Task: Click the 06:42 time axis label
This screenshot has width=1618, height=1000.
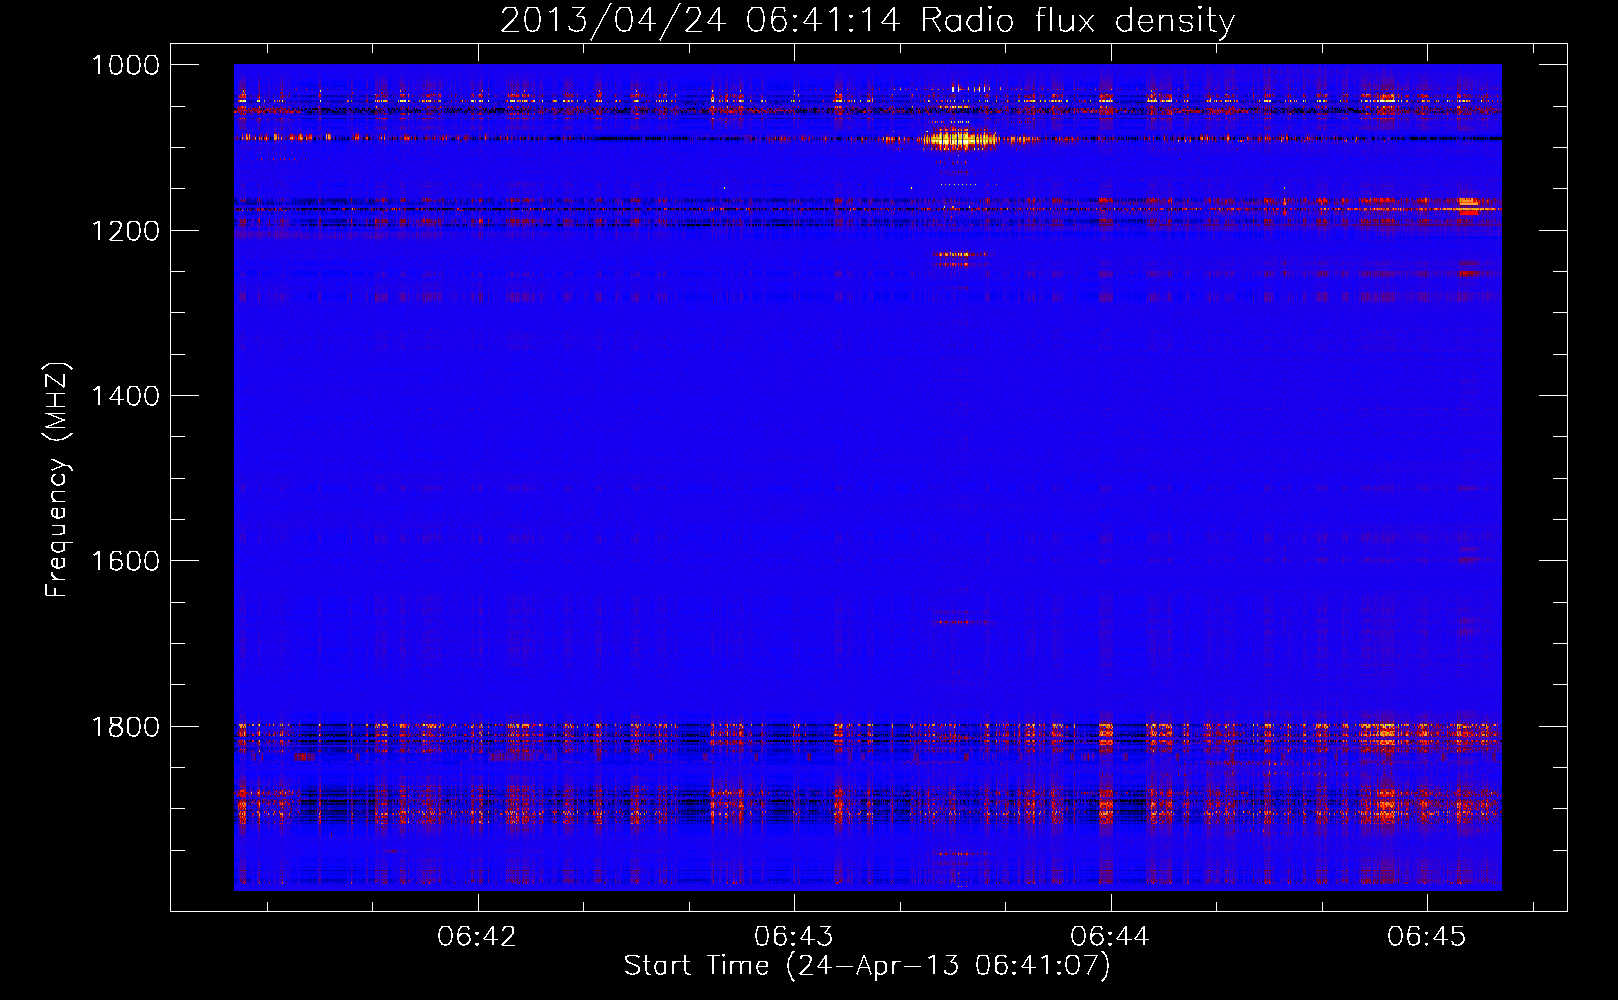Action: [477, 936]
